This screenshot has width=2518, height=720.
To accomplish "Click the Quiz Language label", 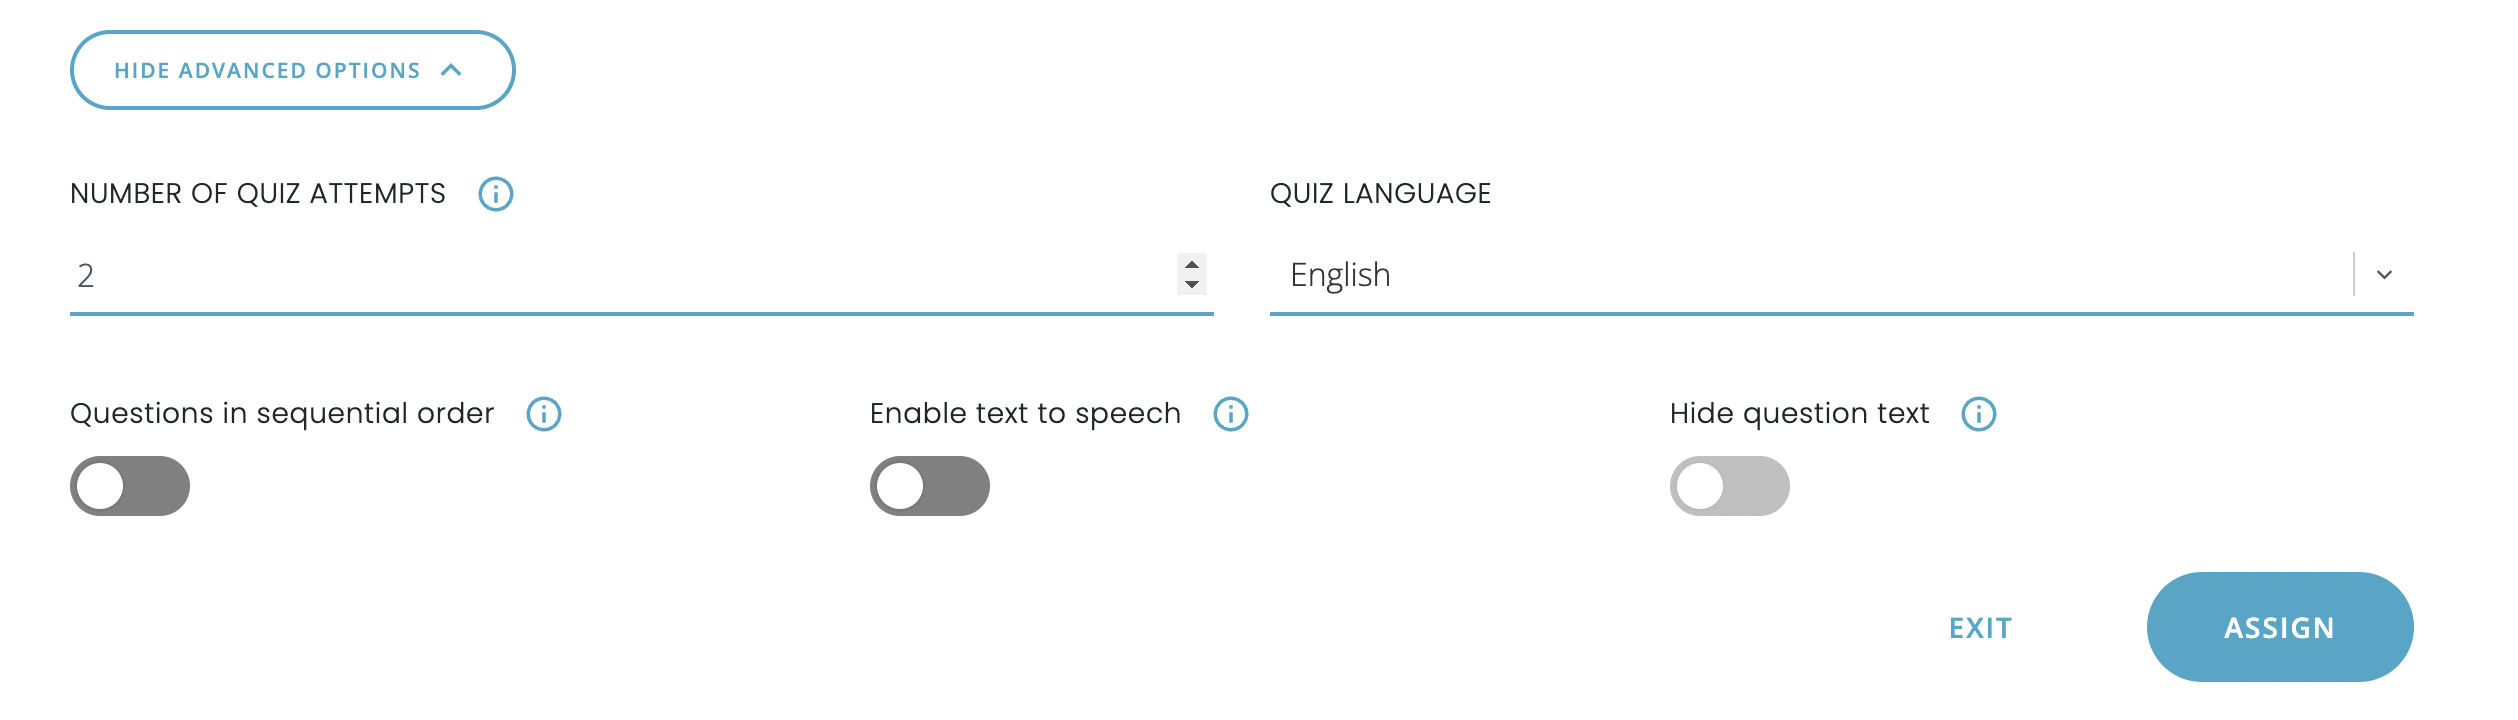I will pyautogui.click(x=1380, y=194).
